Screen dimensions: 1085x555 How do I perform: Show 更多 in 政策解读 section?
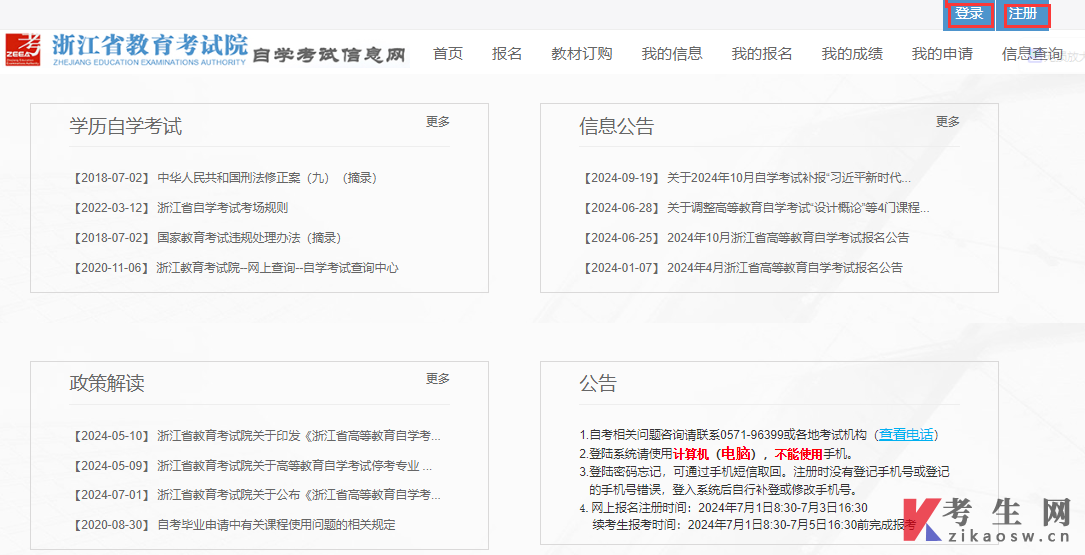coord(438,379)
